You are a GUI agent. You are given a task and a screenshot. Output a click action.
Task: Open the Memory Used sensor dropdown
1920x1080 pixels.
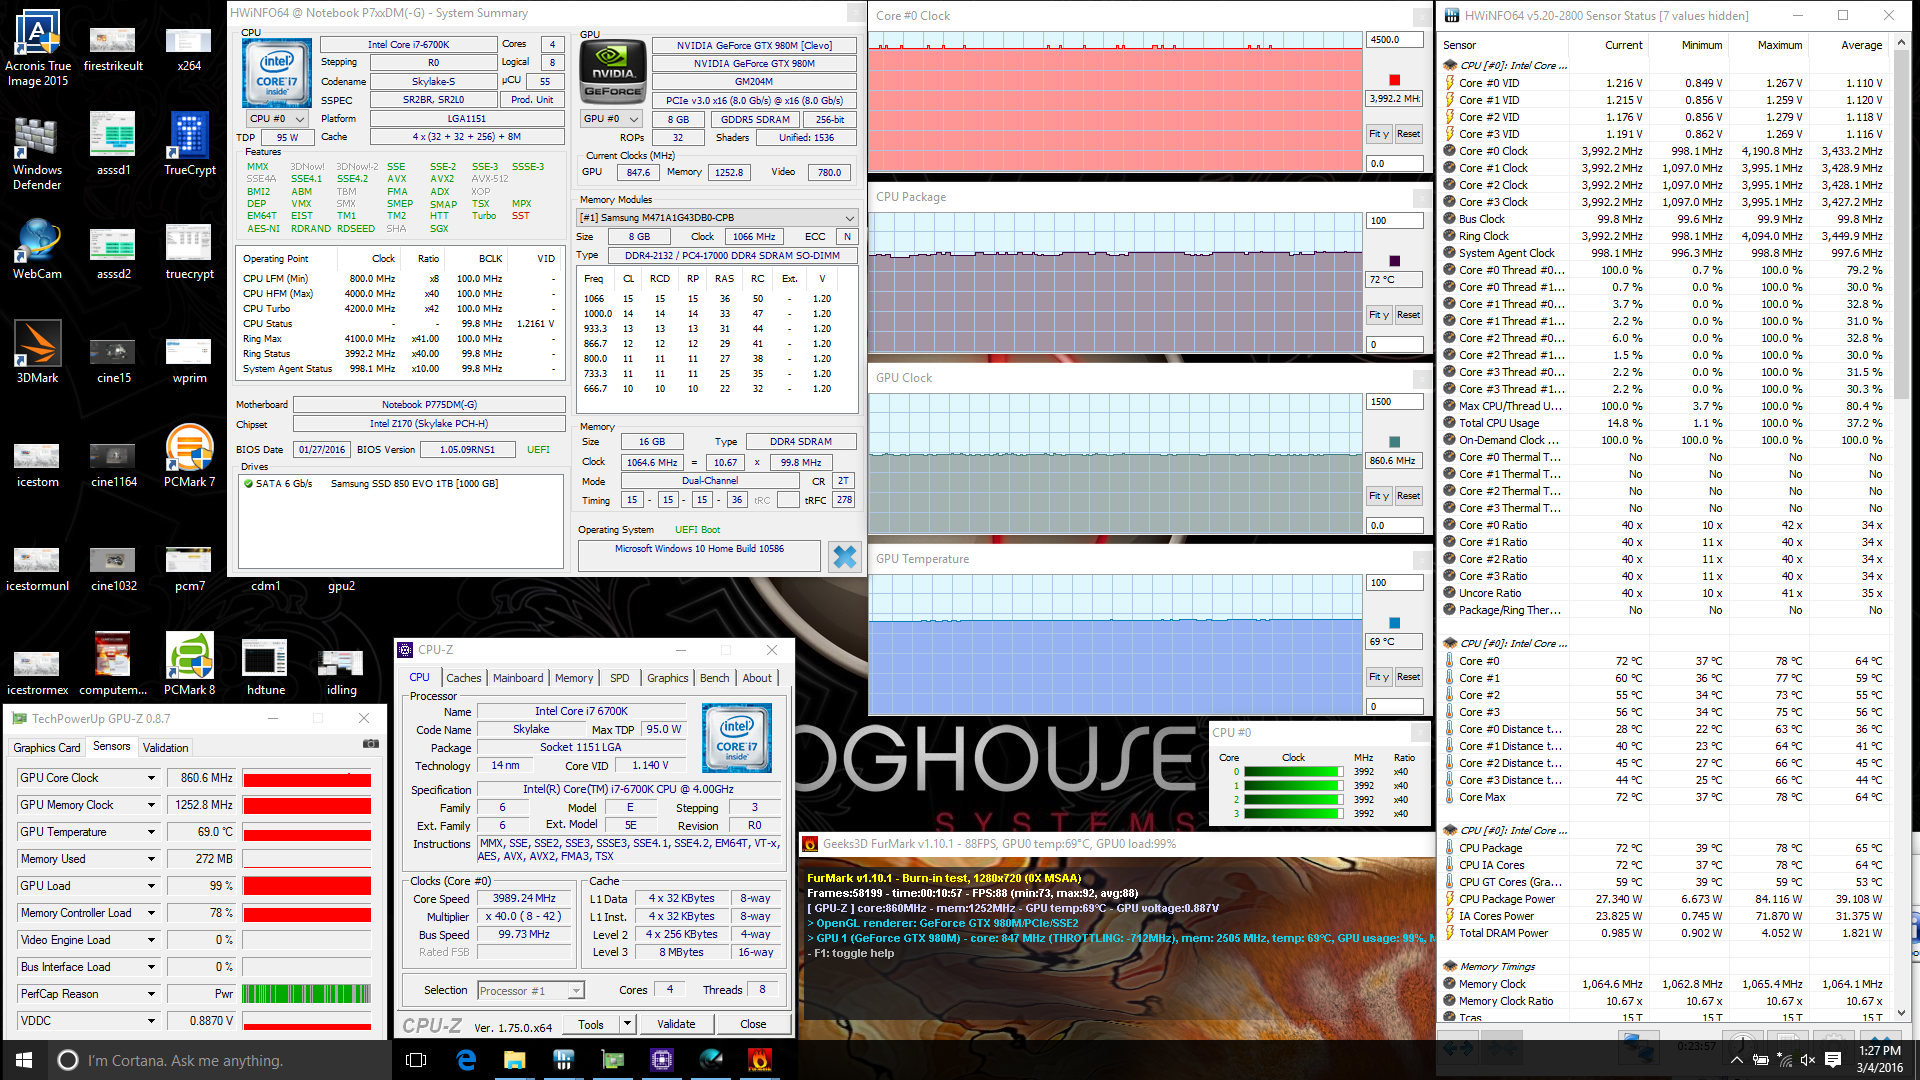point(152,859)
